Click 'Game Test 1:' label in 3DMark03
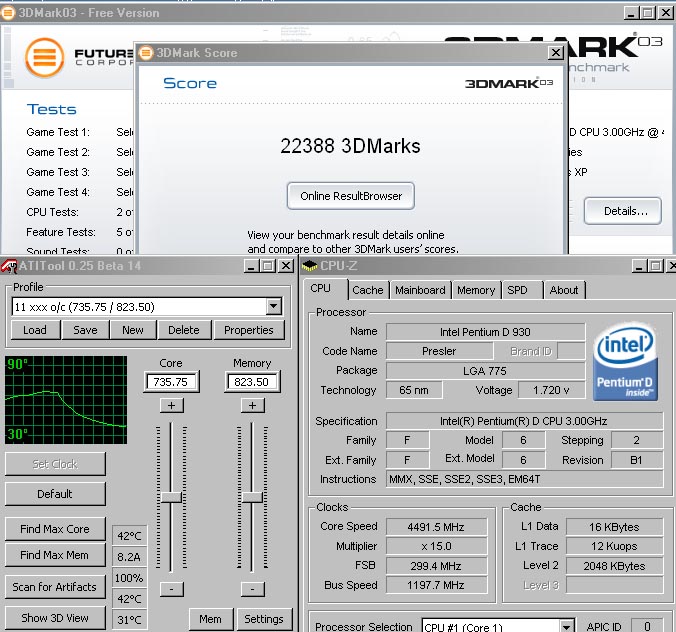This screenshot has width=676, height=632. coord(58,132)
